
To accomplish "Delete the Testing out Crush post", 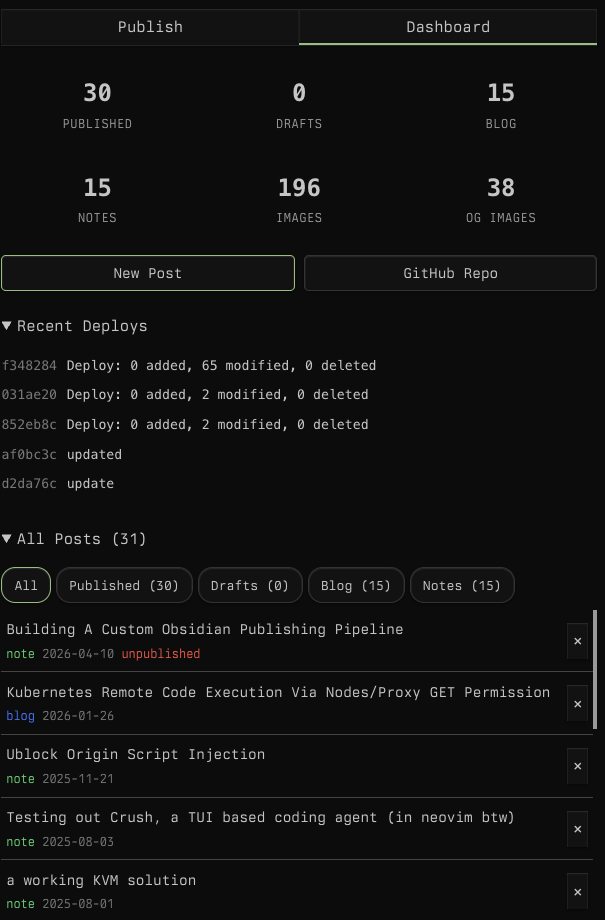I will 577,829.
